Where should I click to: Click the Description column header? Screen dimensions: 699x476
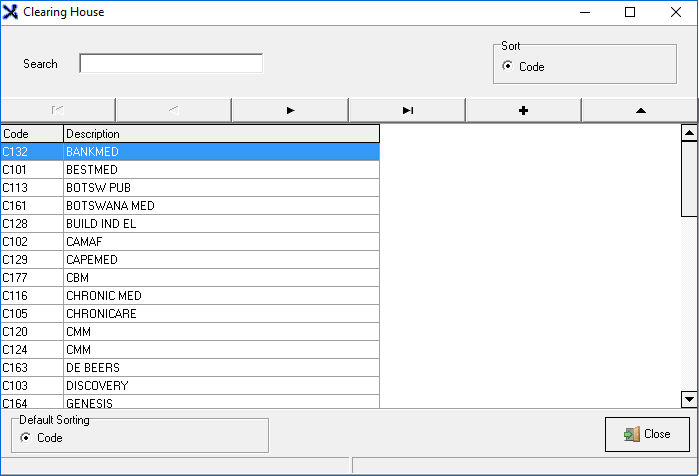(x=222, y=134)
